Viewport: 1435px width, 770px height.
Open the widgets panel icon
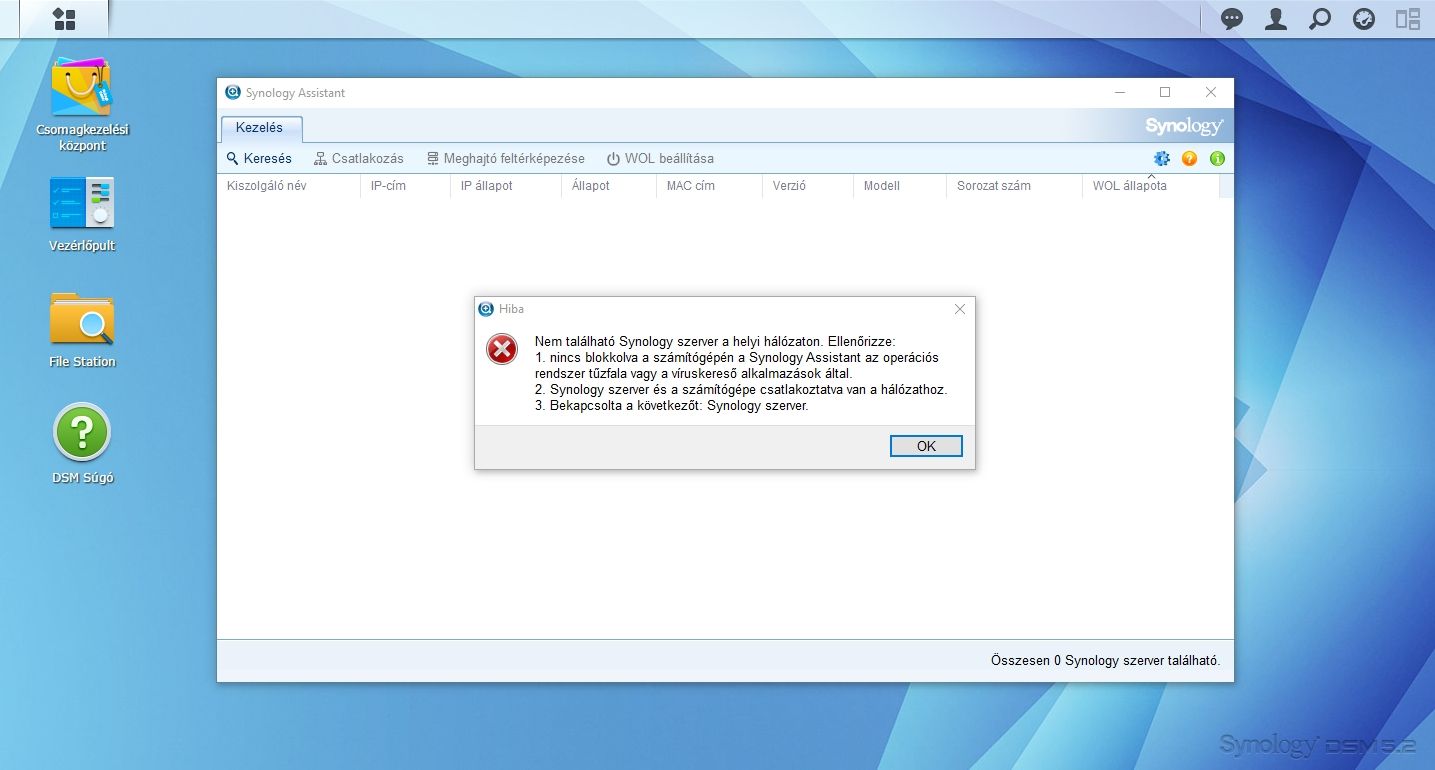[x=1408, y=19]
